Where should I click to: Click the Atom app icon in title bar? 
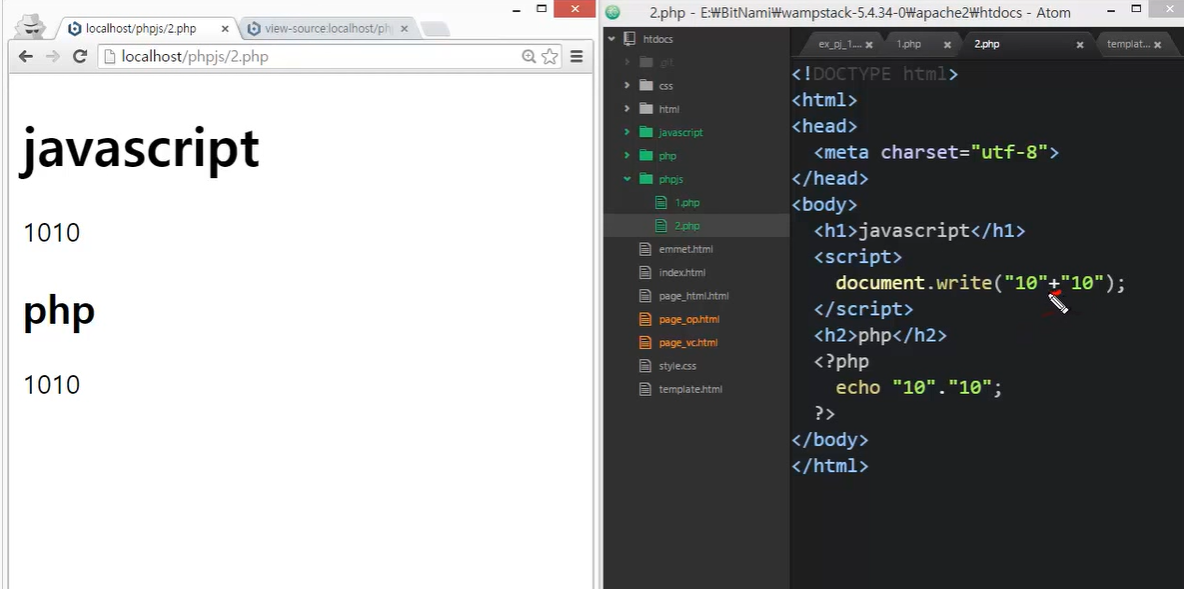[612, 12]
